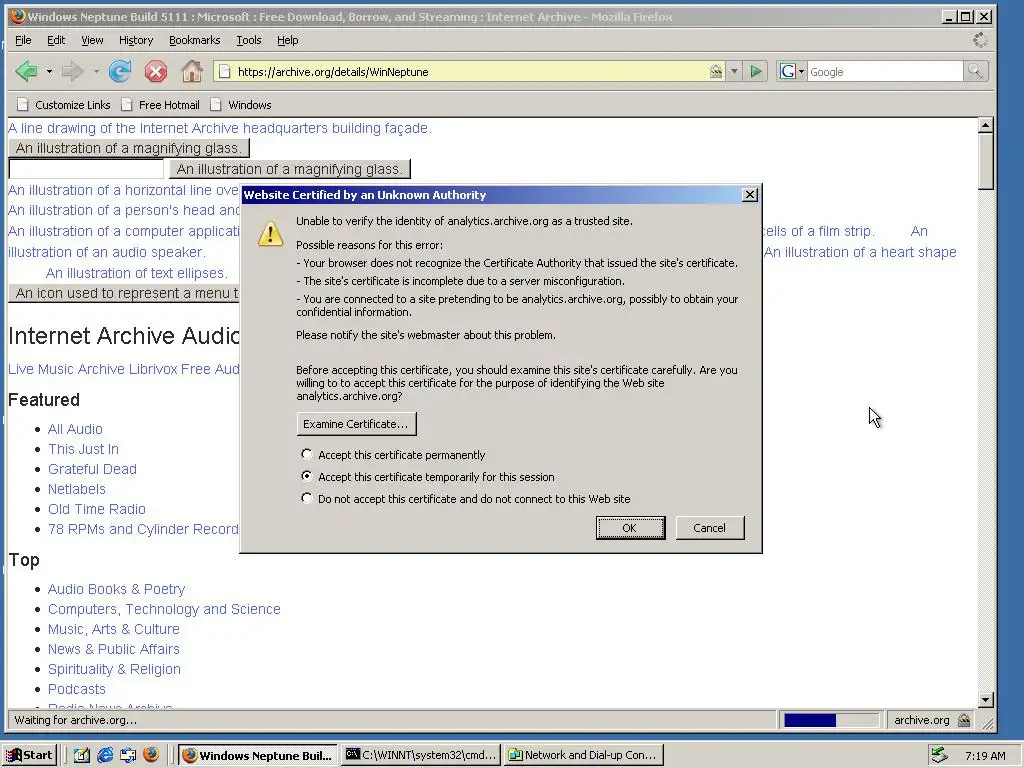The image size is (1024, 768).
Task: Open the All Audio link
Action: [75, 429]
